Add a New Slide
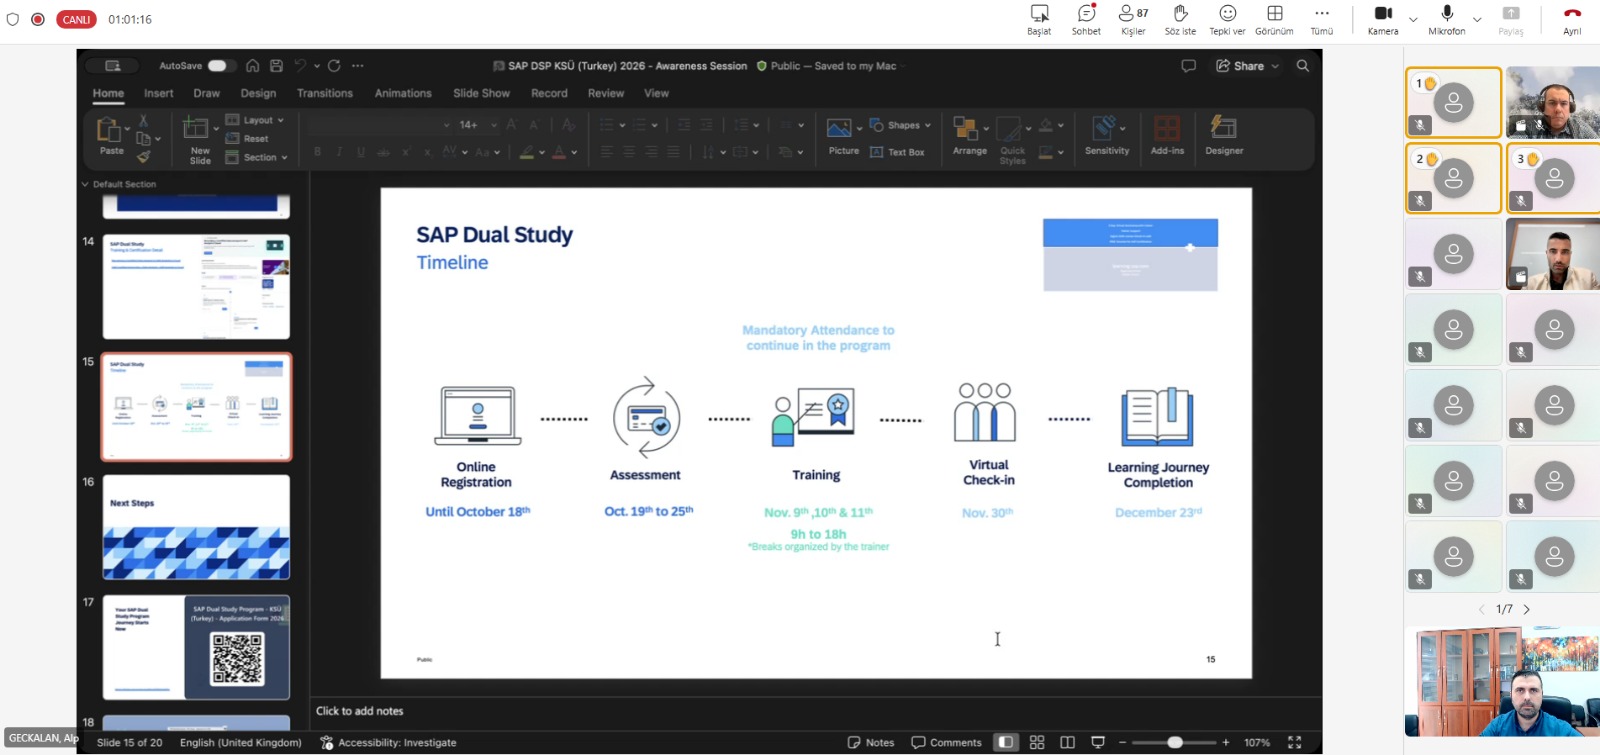 (199, 140)
